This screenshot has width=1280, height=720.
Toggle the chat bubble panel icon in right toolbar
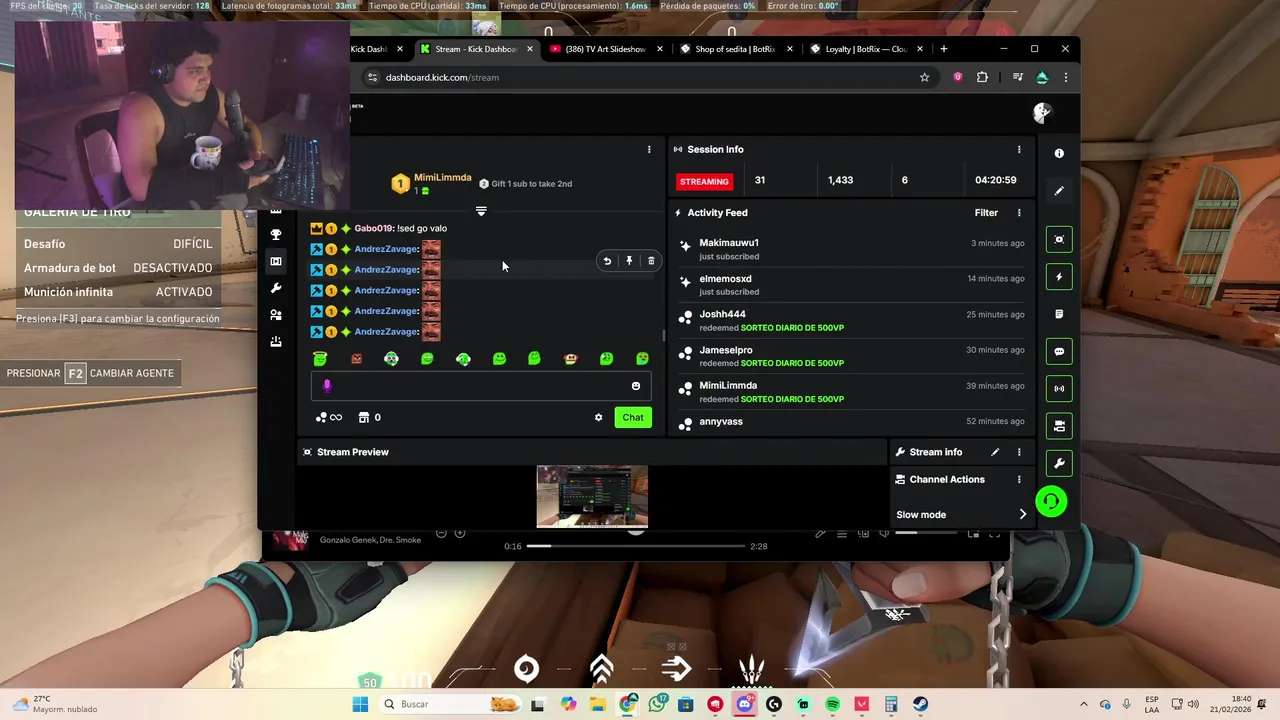tap(1059, 351)
